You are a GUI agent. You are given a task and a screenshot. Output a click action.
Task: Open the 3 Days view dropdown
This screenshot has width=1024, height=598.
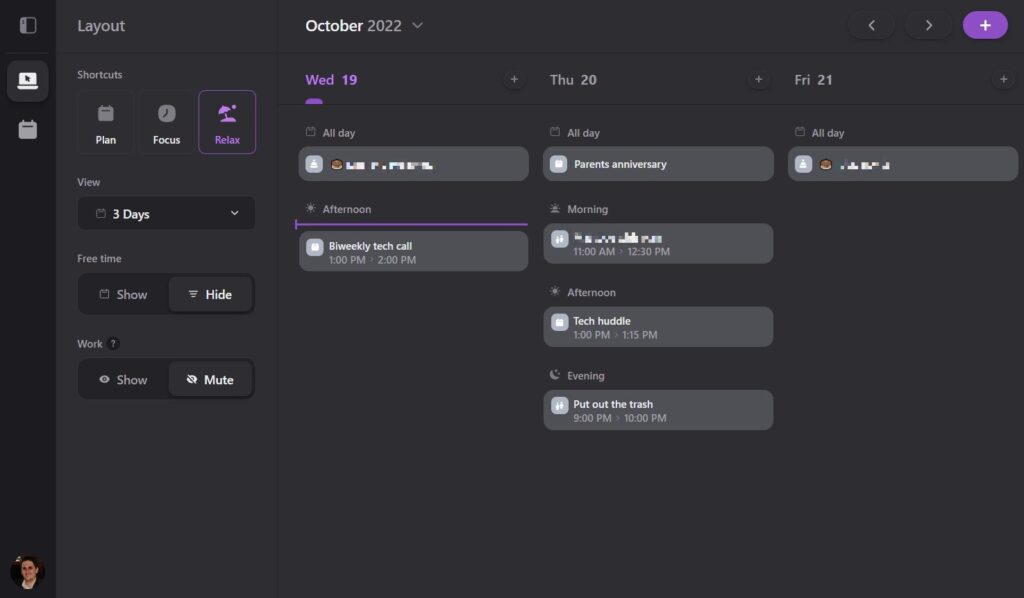166,213
